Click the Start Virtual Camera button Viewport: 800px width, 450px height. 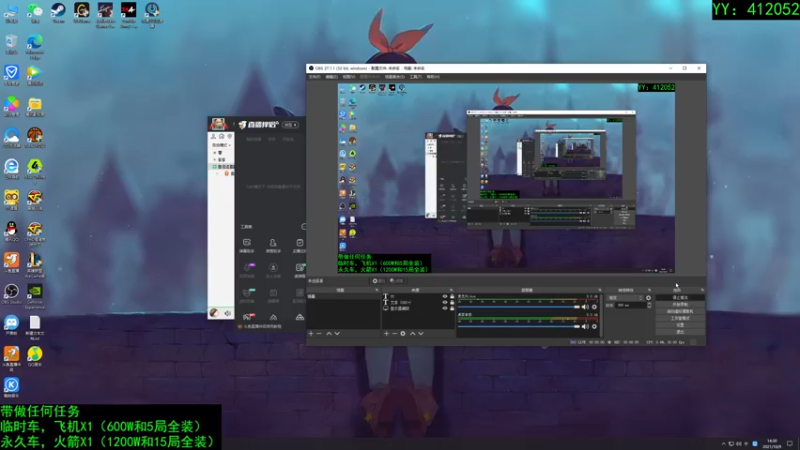(x=680, y=311)
